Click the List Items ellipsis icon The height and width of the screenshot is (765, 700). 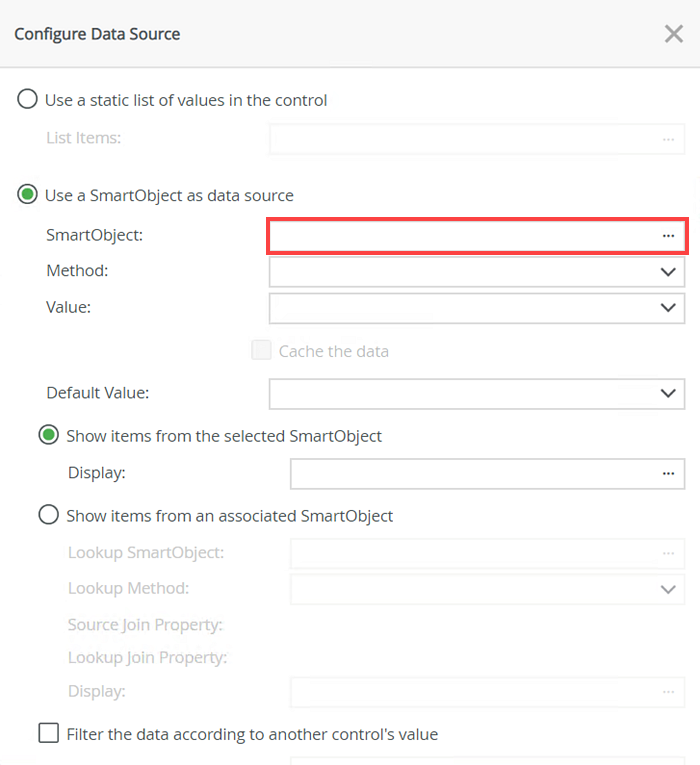tap(668, 139)
